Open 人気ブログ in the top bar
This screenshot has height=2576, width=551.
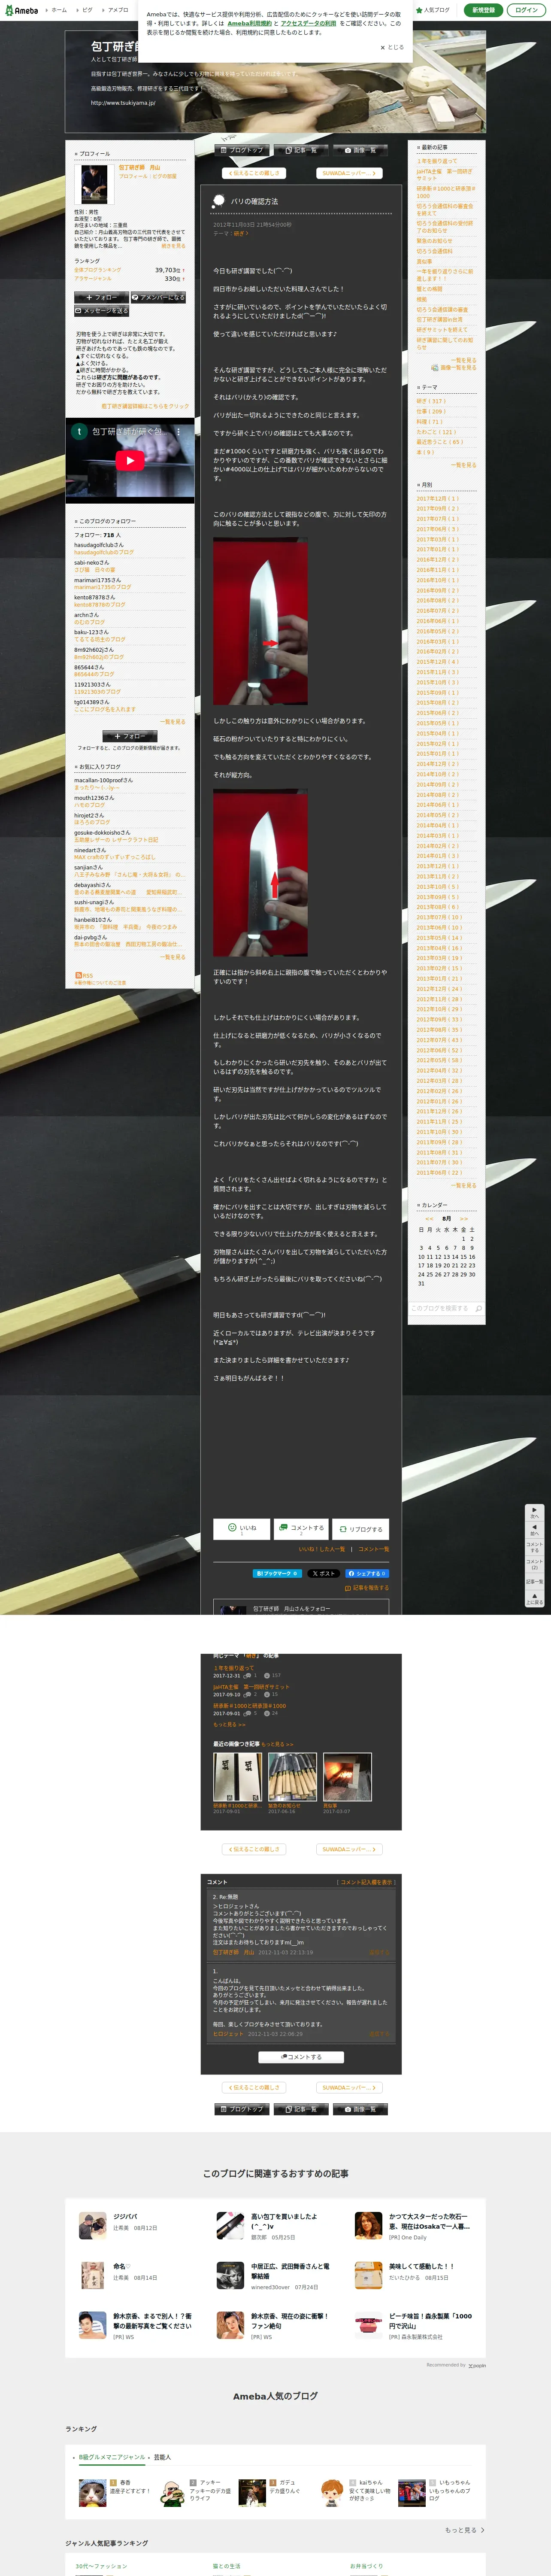433,10
